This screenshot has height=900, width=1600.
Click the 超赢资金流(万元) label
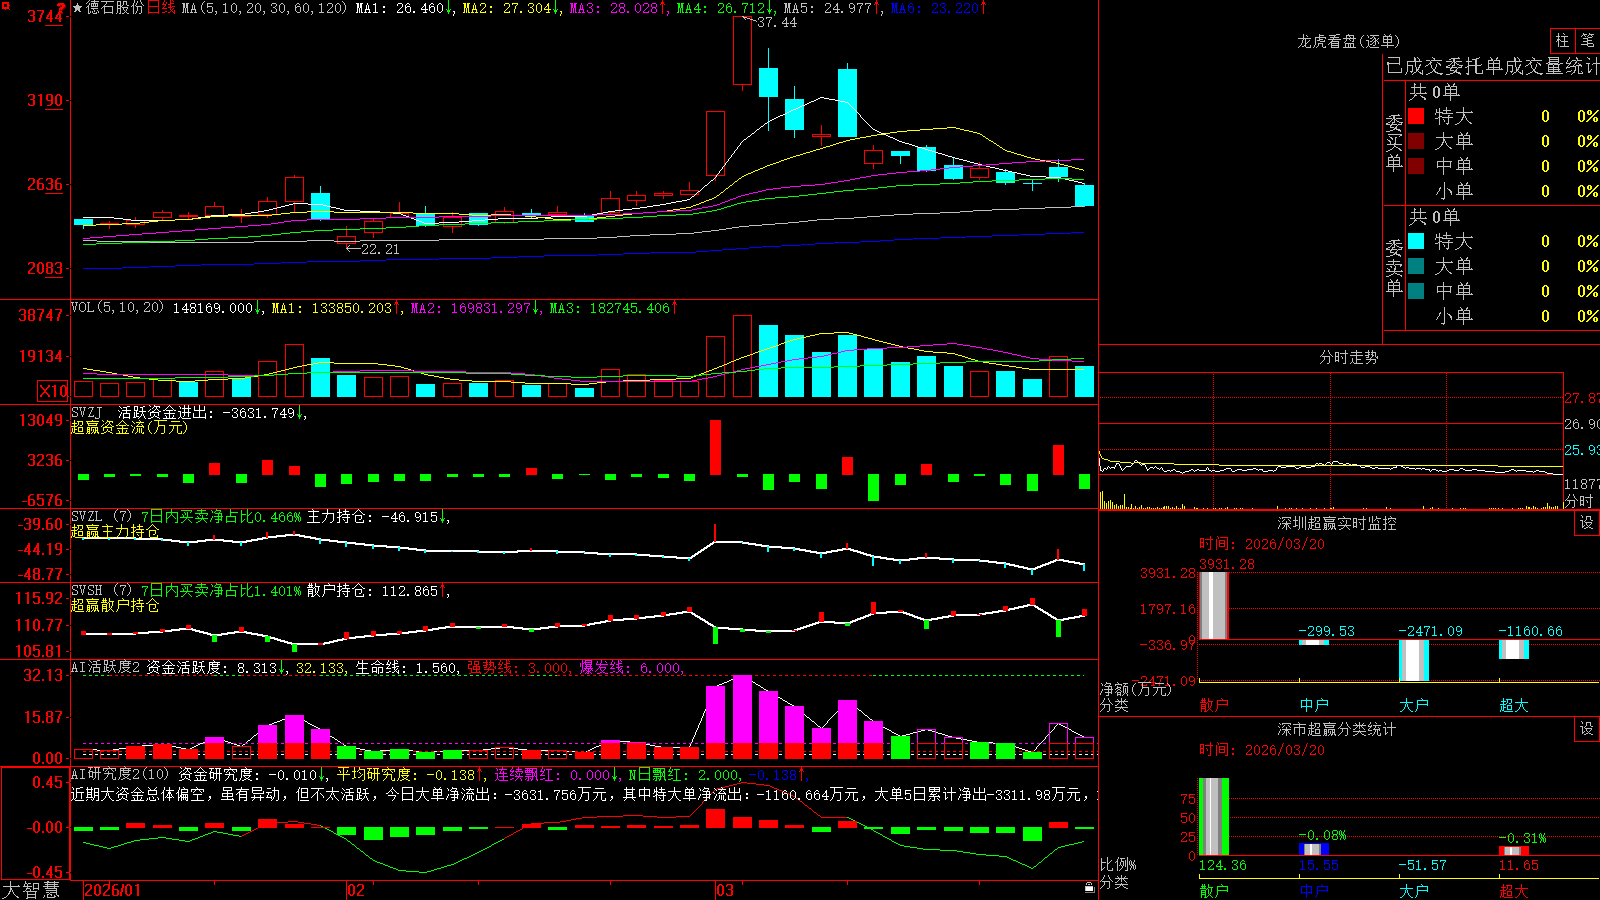coord(129,427)
